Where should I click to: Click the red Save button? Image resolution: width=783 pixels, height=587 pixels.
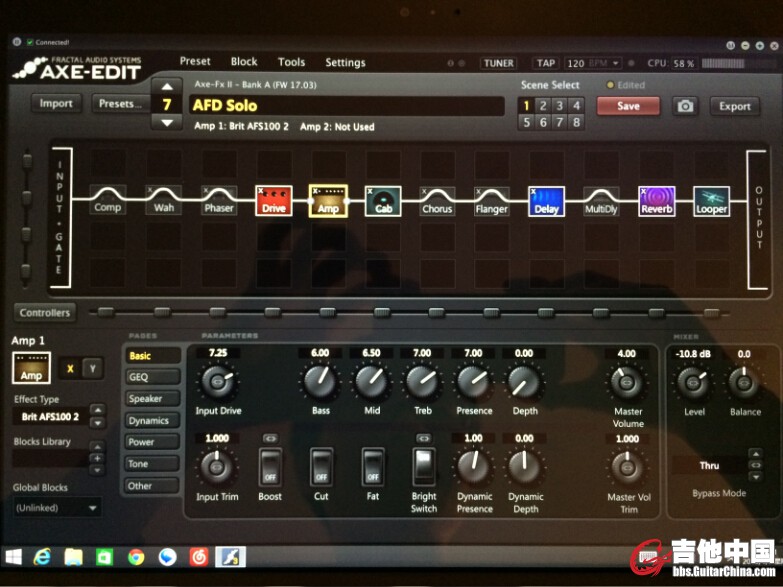(628, 106)
